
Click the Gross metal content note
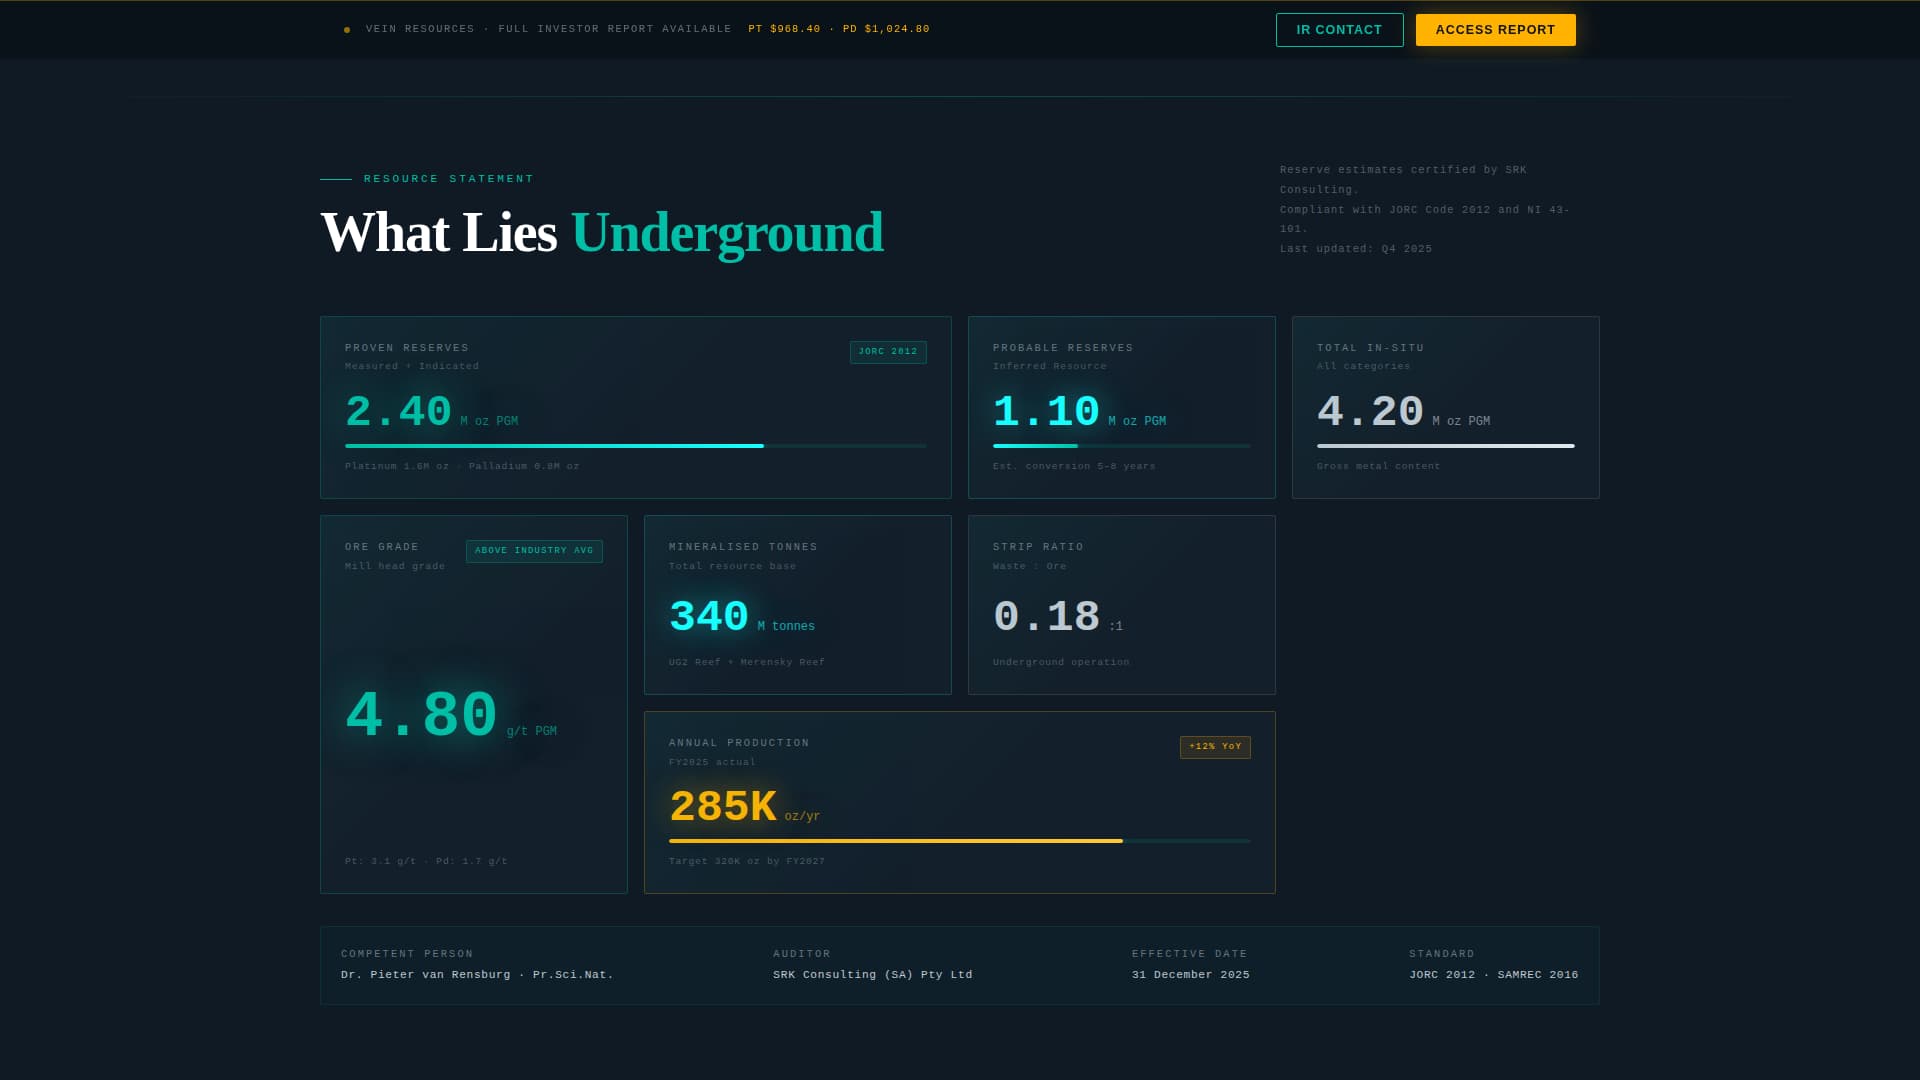click(x=1378, y=466)
